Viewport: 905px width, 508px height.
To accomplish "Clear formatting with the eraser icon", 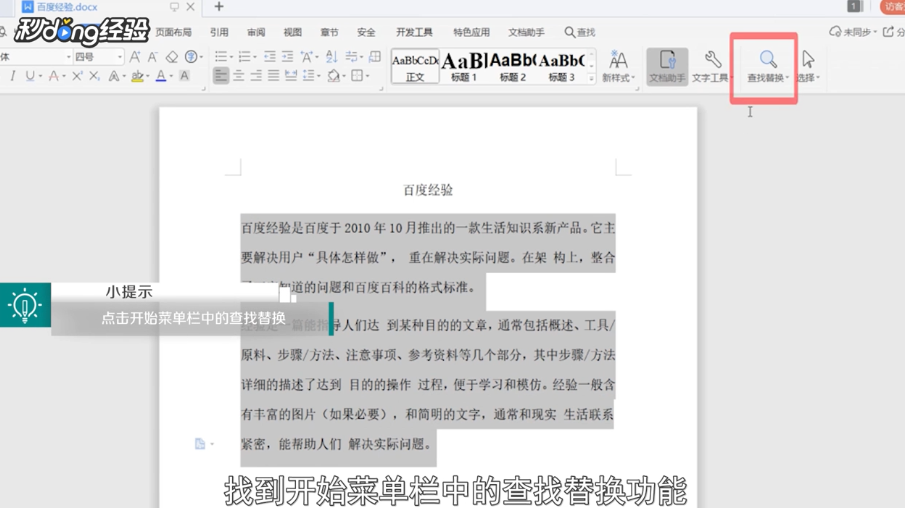I will 171,57.
